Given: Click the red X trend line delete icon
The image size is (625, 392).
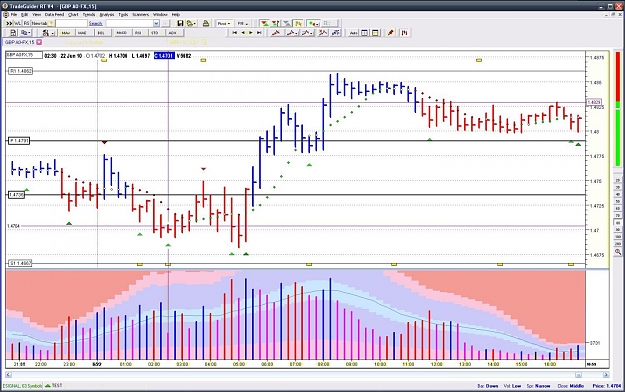Looking at the screenshot, I should coord(322,33).
